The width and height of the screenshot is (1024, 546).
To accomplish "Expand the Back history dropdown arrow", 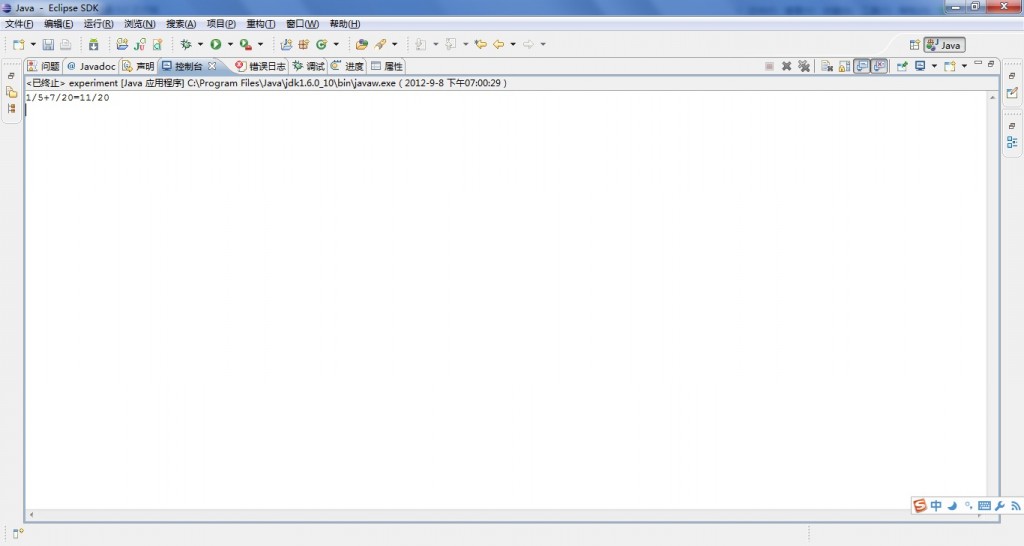I will [513, 44].
